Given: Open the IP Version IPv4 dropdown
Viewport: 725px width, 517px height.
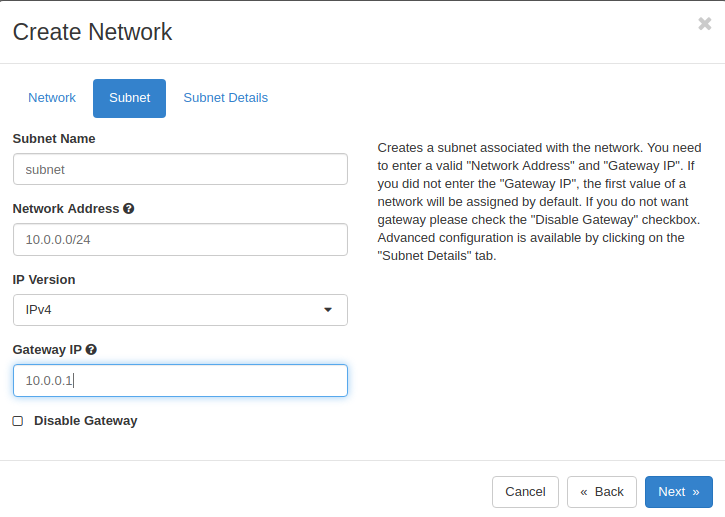Looking at the screenshot, I should tap(180, 310).
